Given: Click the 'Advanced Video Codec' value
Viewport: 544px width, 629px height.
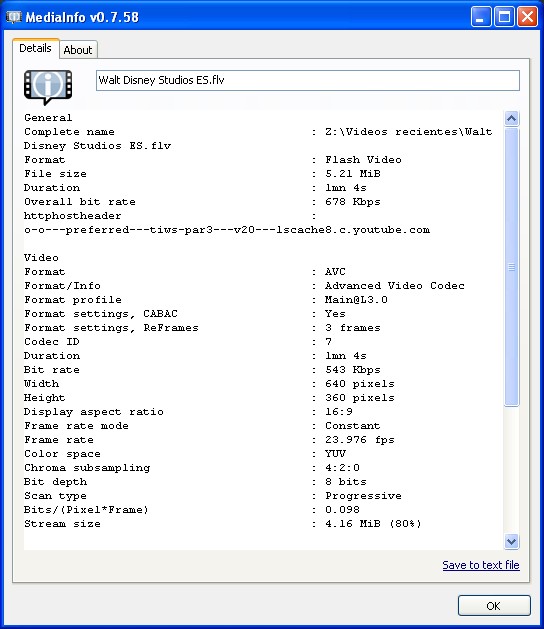Looking at the screenshot, I should pyautogui.click(x=395, y=286).
